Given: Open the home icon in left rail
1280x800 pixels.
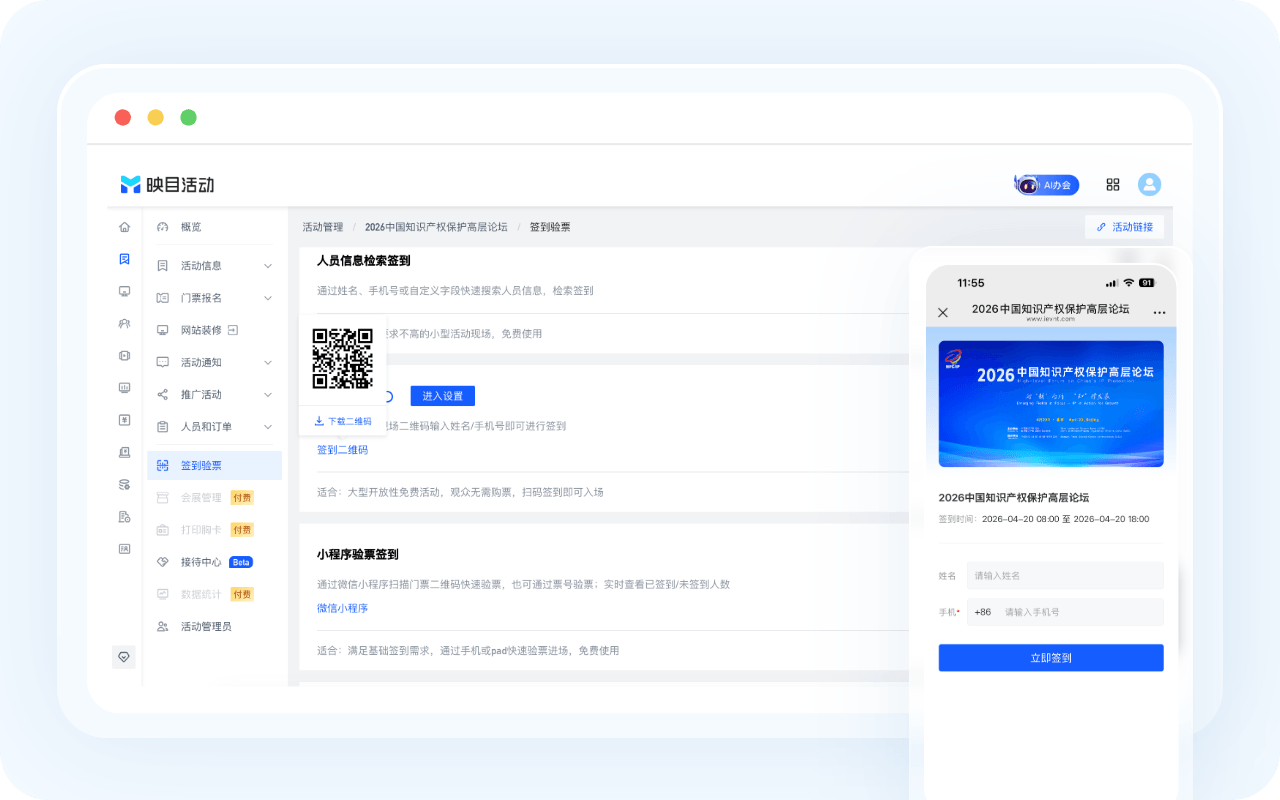Looking at the screenshot, I should (124, 227).
